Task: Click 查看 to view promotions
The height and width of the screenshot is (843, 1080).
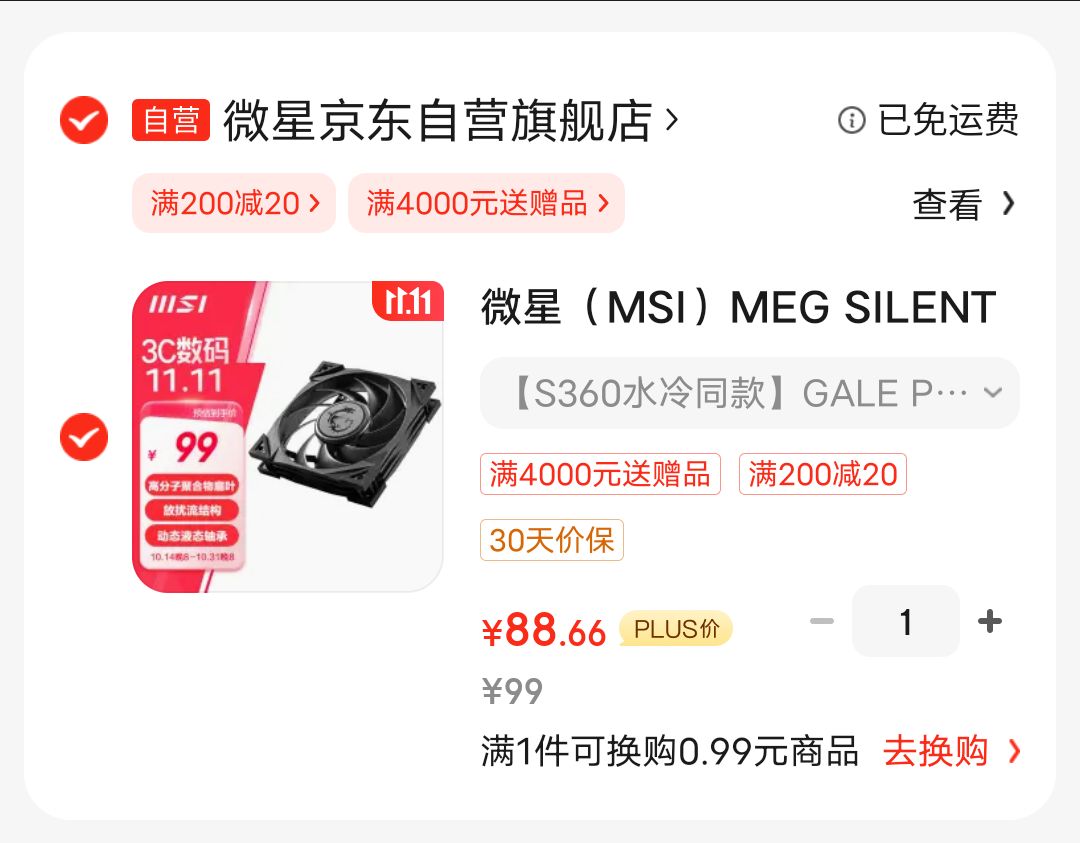Action: 946,205
